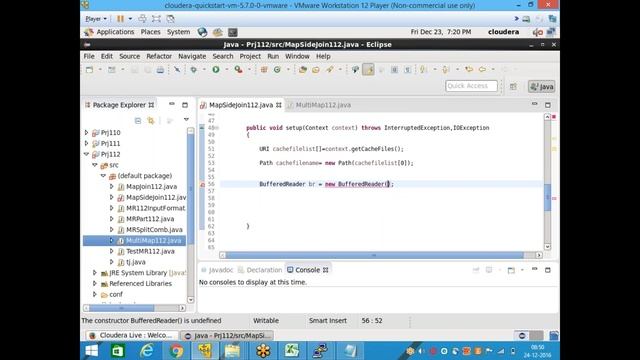Click the Open Task folder icon
Screen dimensions: 640x360
(x=316, y=70)
